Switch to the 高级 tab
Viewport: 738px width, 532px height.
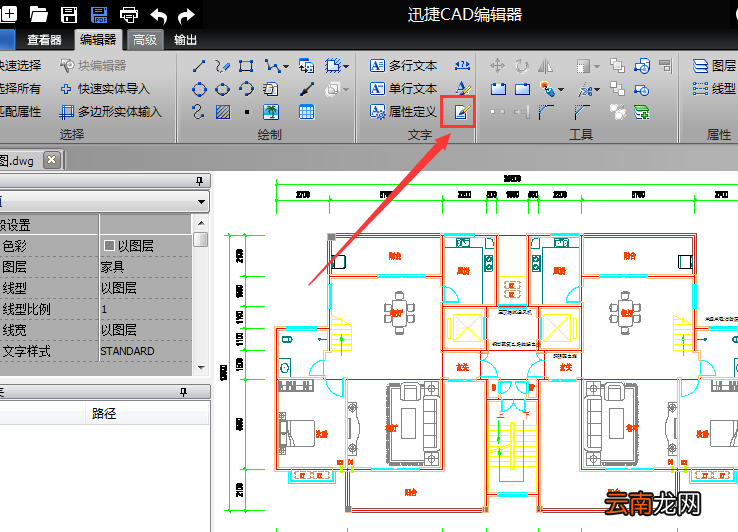coord(144,40)
